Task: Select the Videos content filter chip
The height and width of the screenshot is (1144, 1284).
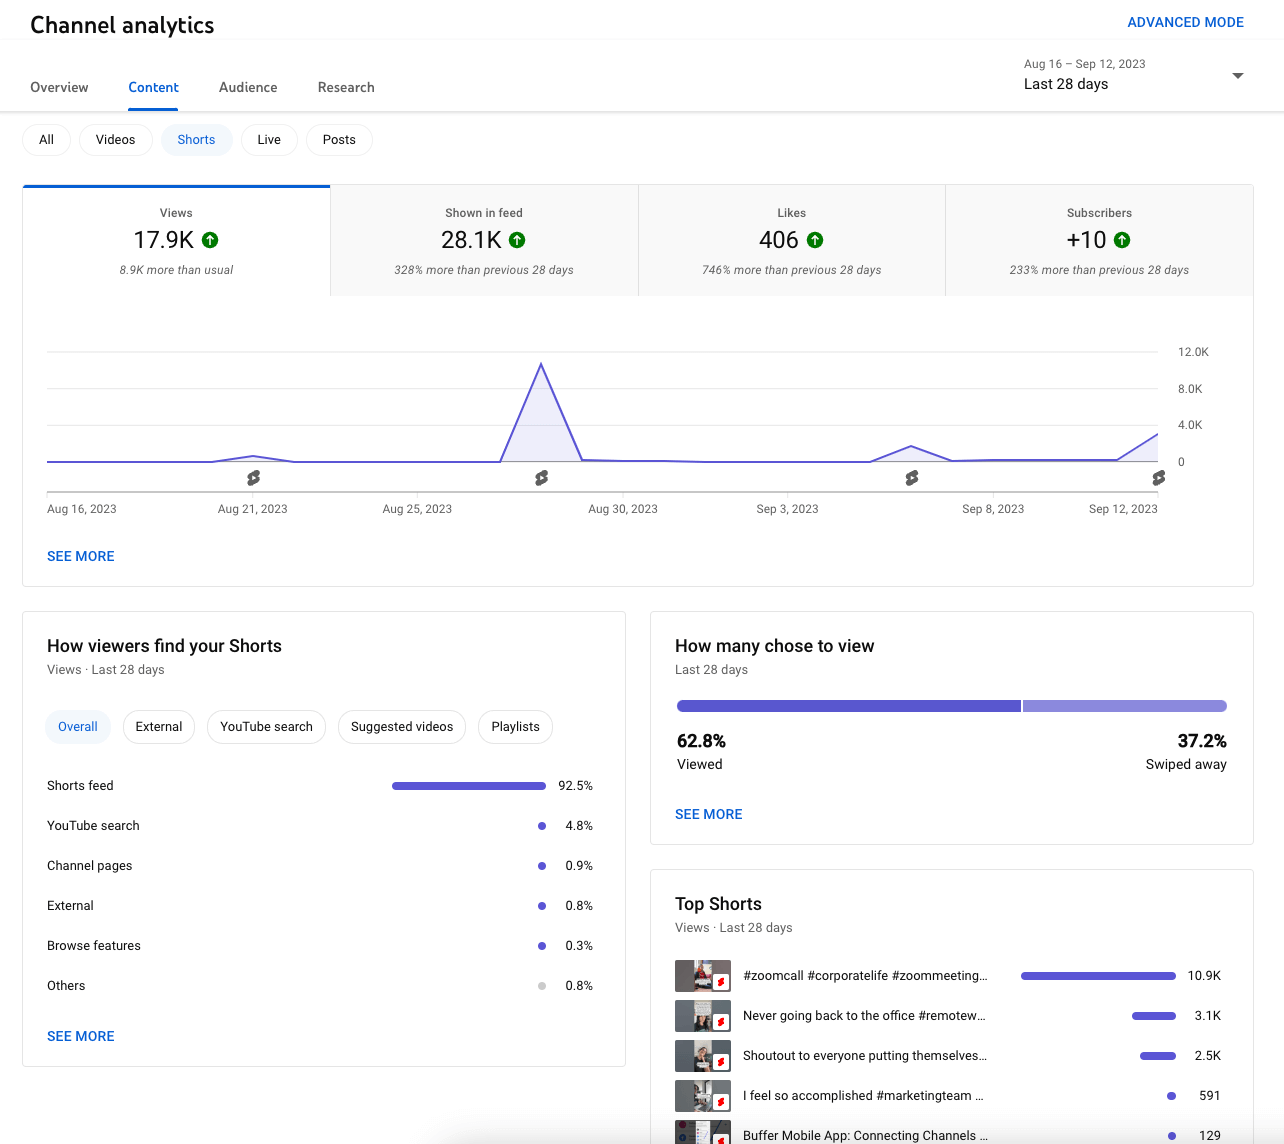Action: (115, 140)
